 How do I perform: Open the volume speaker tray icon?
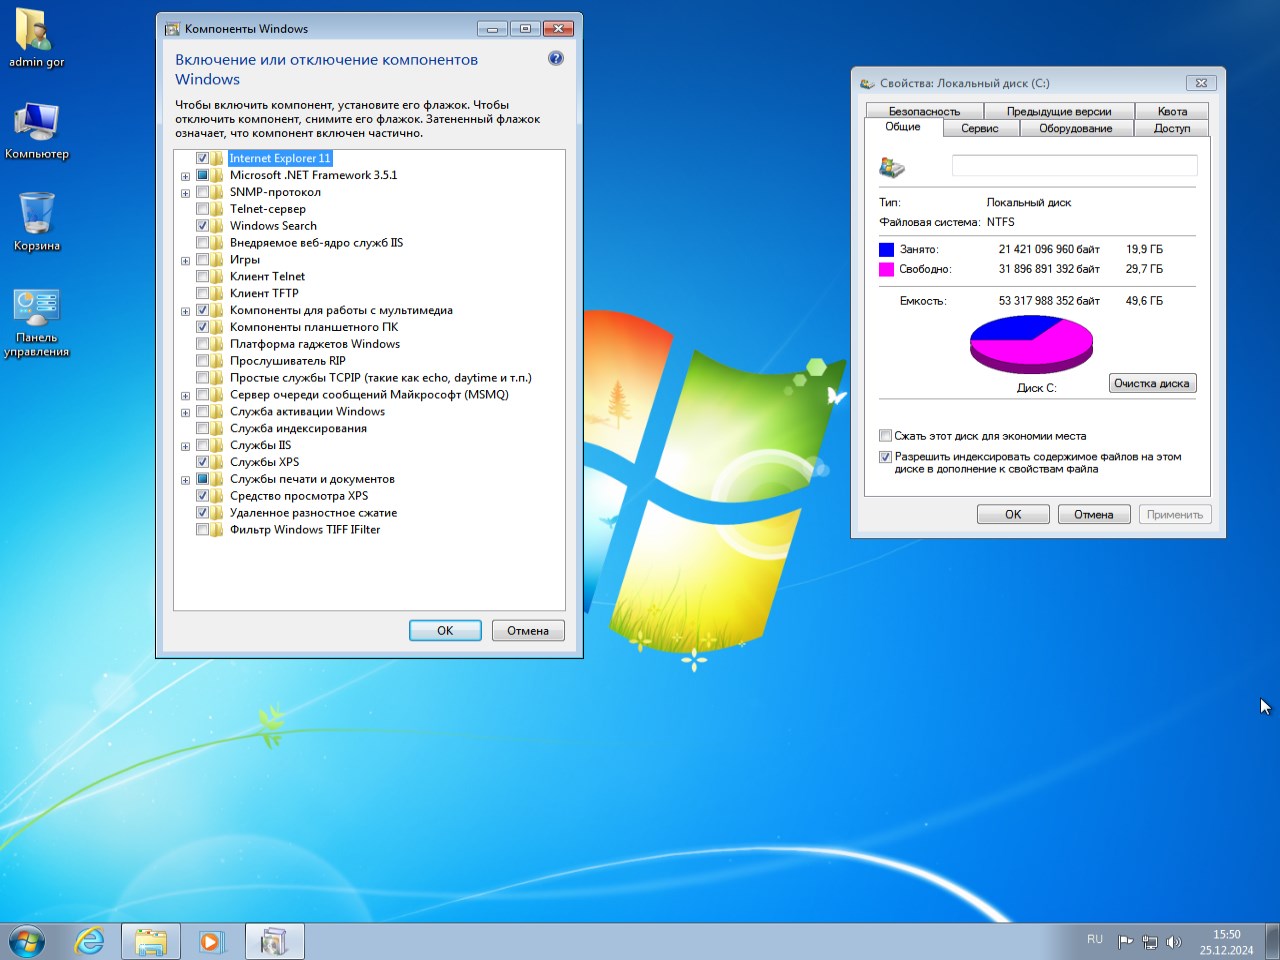tap(1174, 942)
